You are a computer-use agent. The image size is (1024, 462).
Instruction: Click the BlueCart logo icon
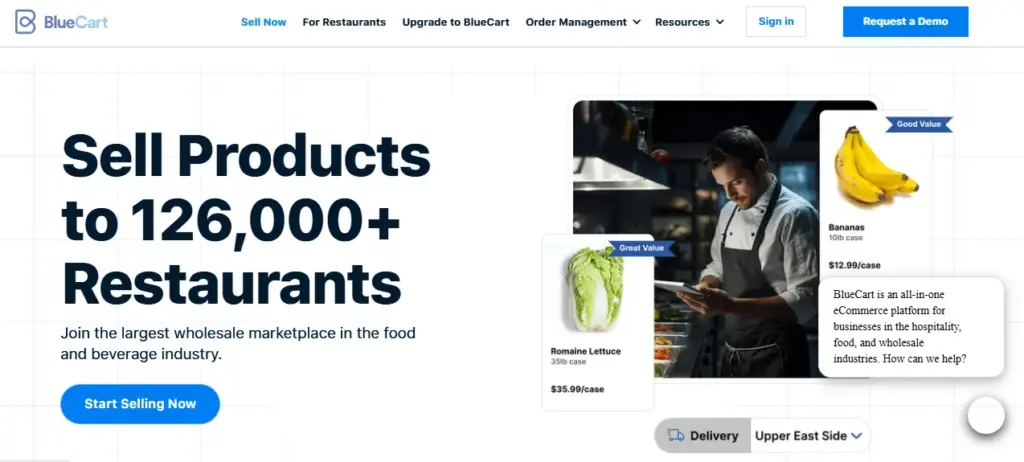(25, 22)
